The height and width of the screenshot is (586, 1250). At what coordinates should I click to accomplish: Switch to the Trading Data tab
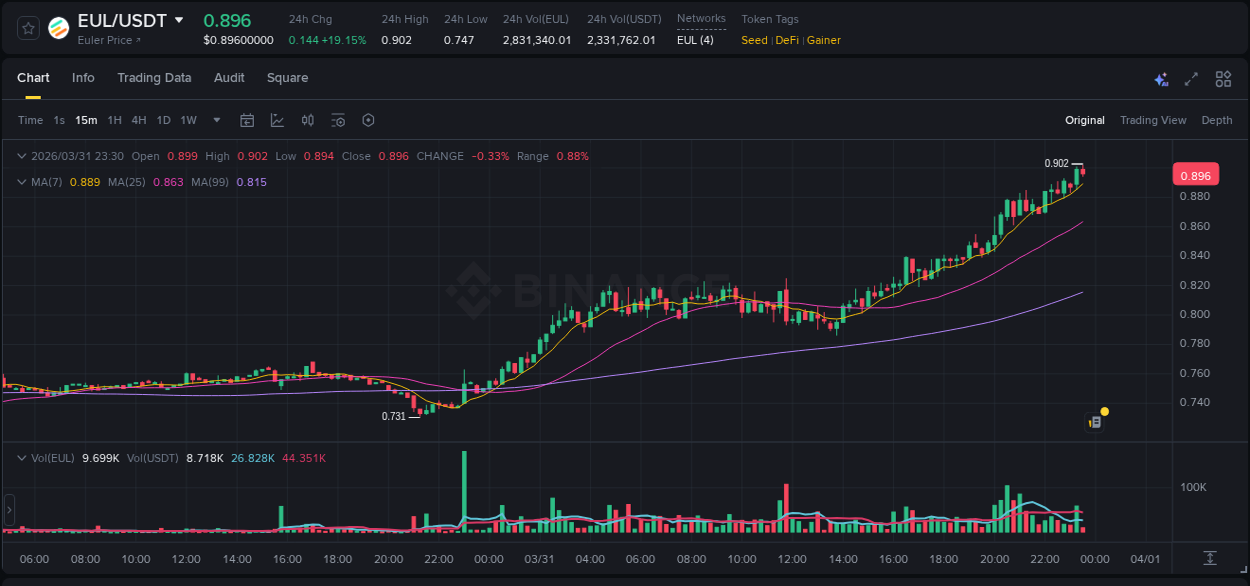154,78
